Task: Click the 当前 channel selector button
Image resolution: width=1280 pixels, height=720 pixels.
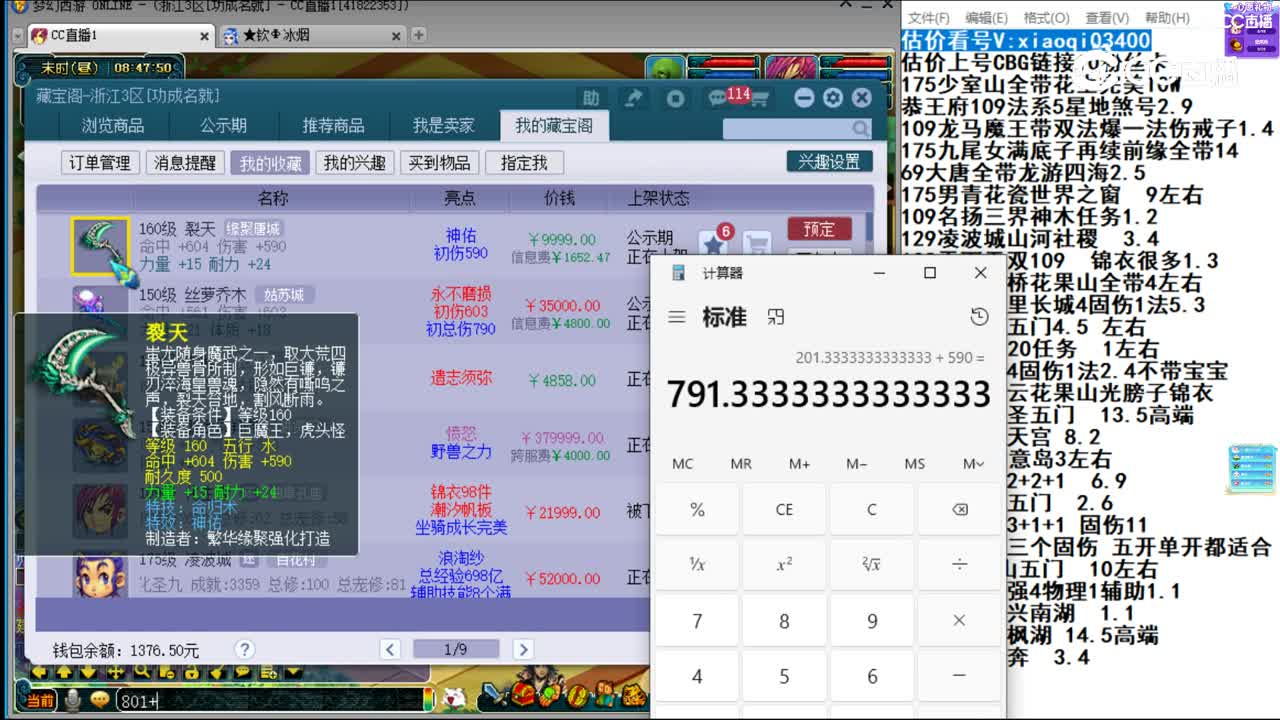Action: (40, 701)
